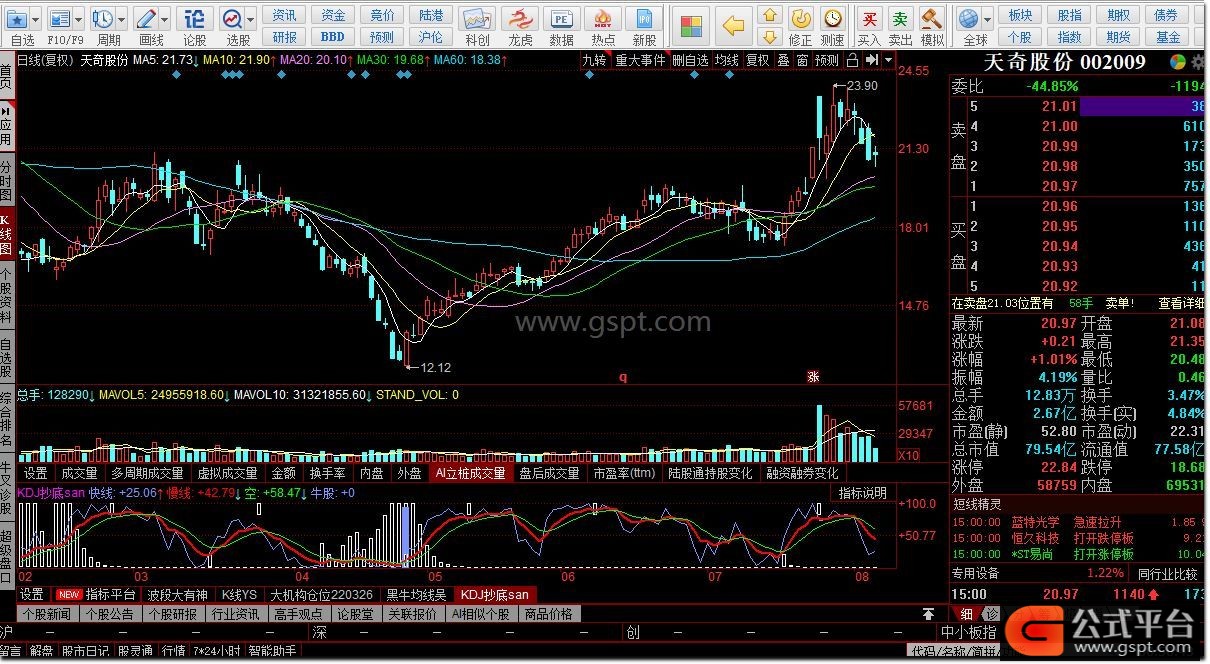The height and width of the screenshot is (664, 1210).
Task: Expand the 周期 period dropdown arrow
Action: tap(120, 19)
